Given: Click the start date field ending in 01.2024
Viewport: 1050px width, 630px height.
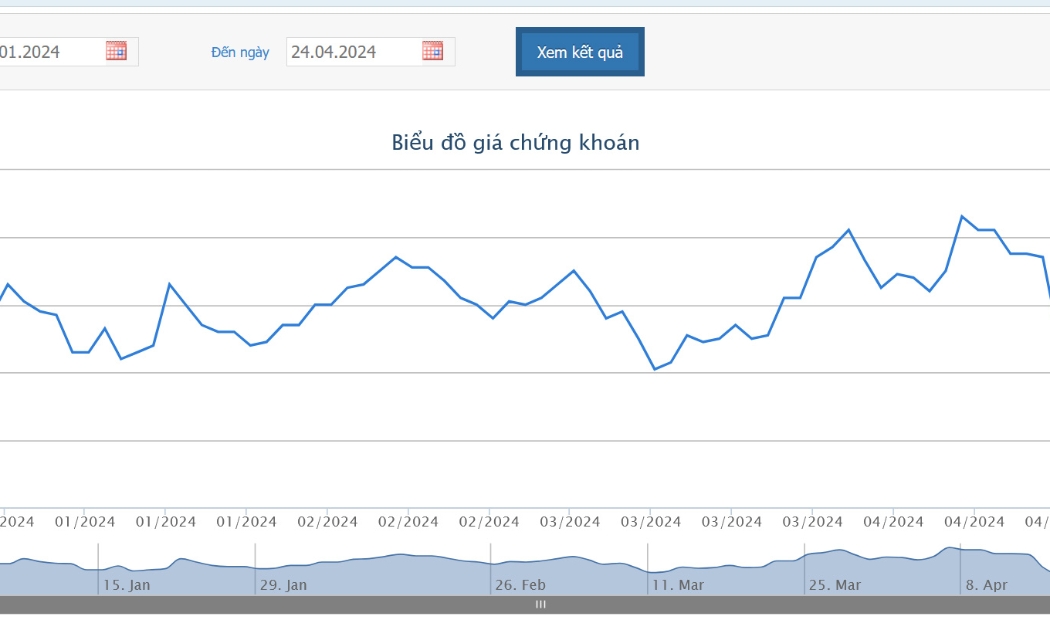Looking at the screenshot, I should click(68, 52).
